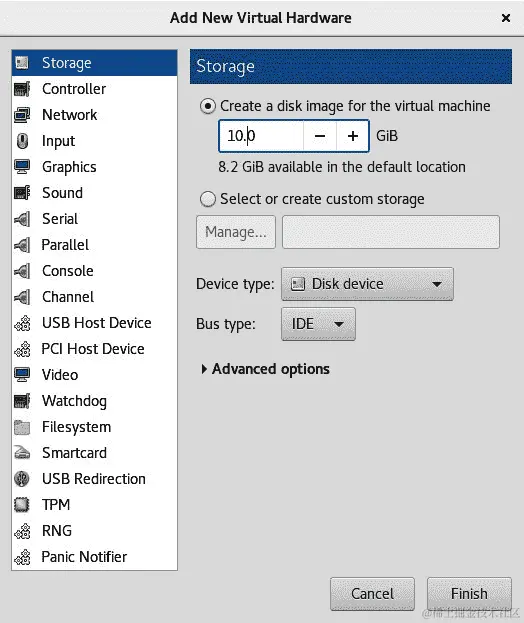Click the Smartcard reader icon
This screenshot has height=623, width=524.
22,453
